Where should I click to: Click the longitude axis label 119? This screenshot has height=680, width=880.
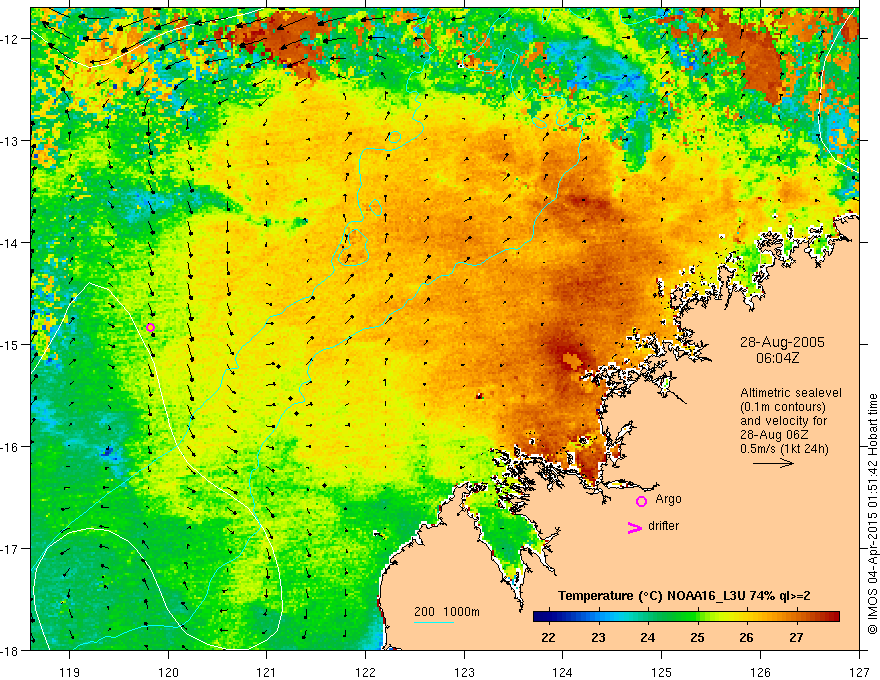coord(70,672)
